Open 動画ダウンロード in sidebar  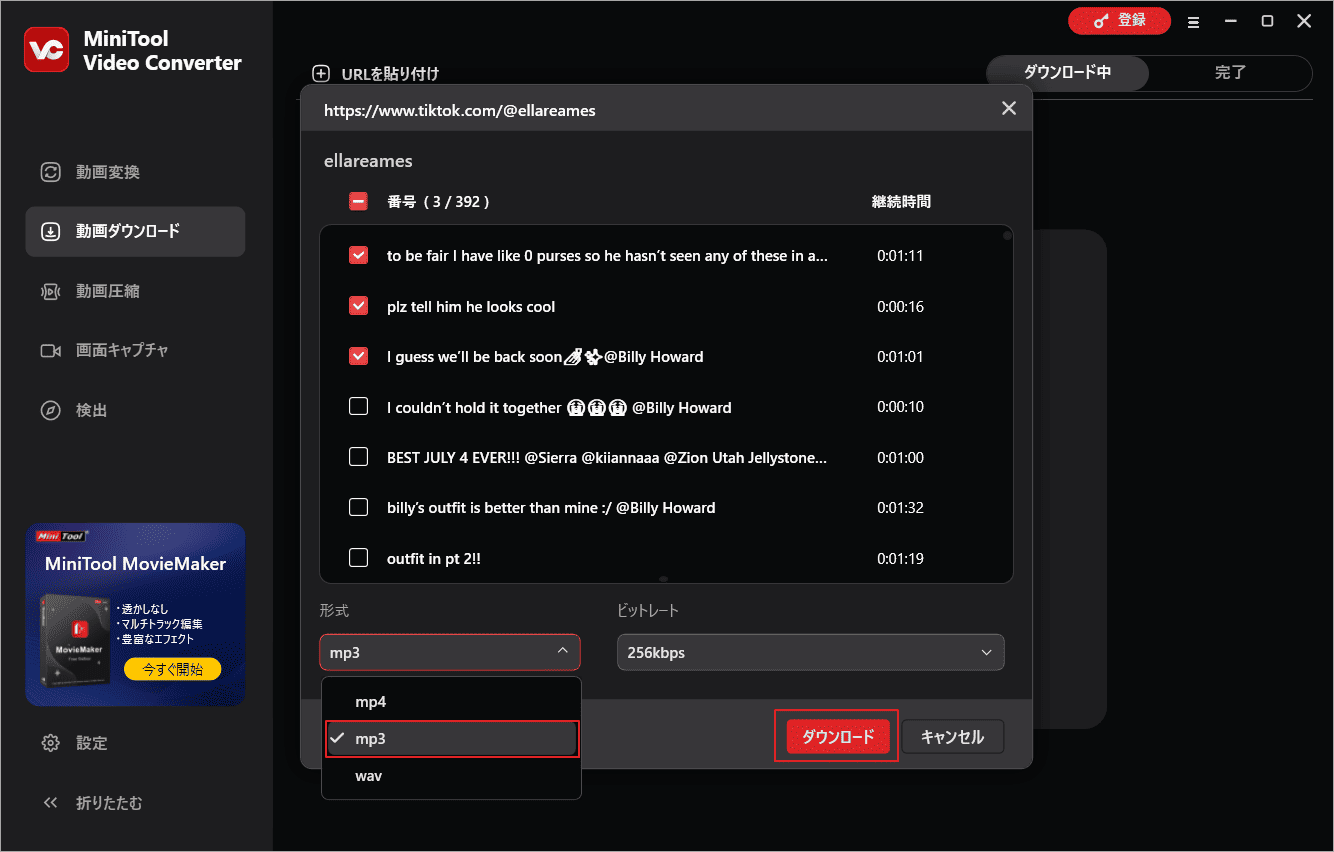pos(135,231)
